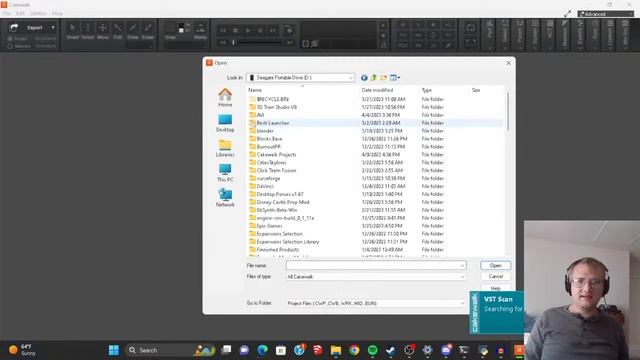Open Microsoft Edge from the taskbar
The height and width of the screenshot is (360, 640).
coord(262,350)
